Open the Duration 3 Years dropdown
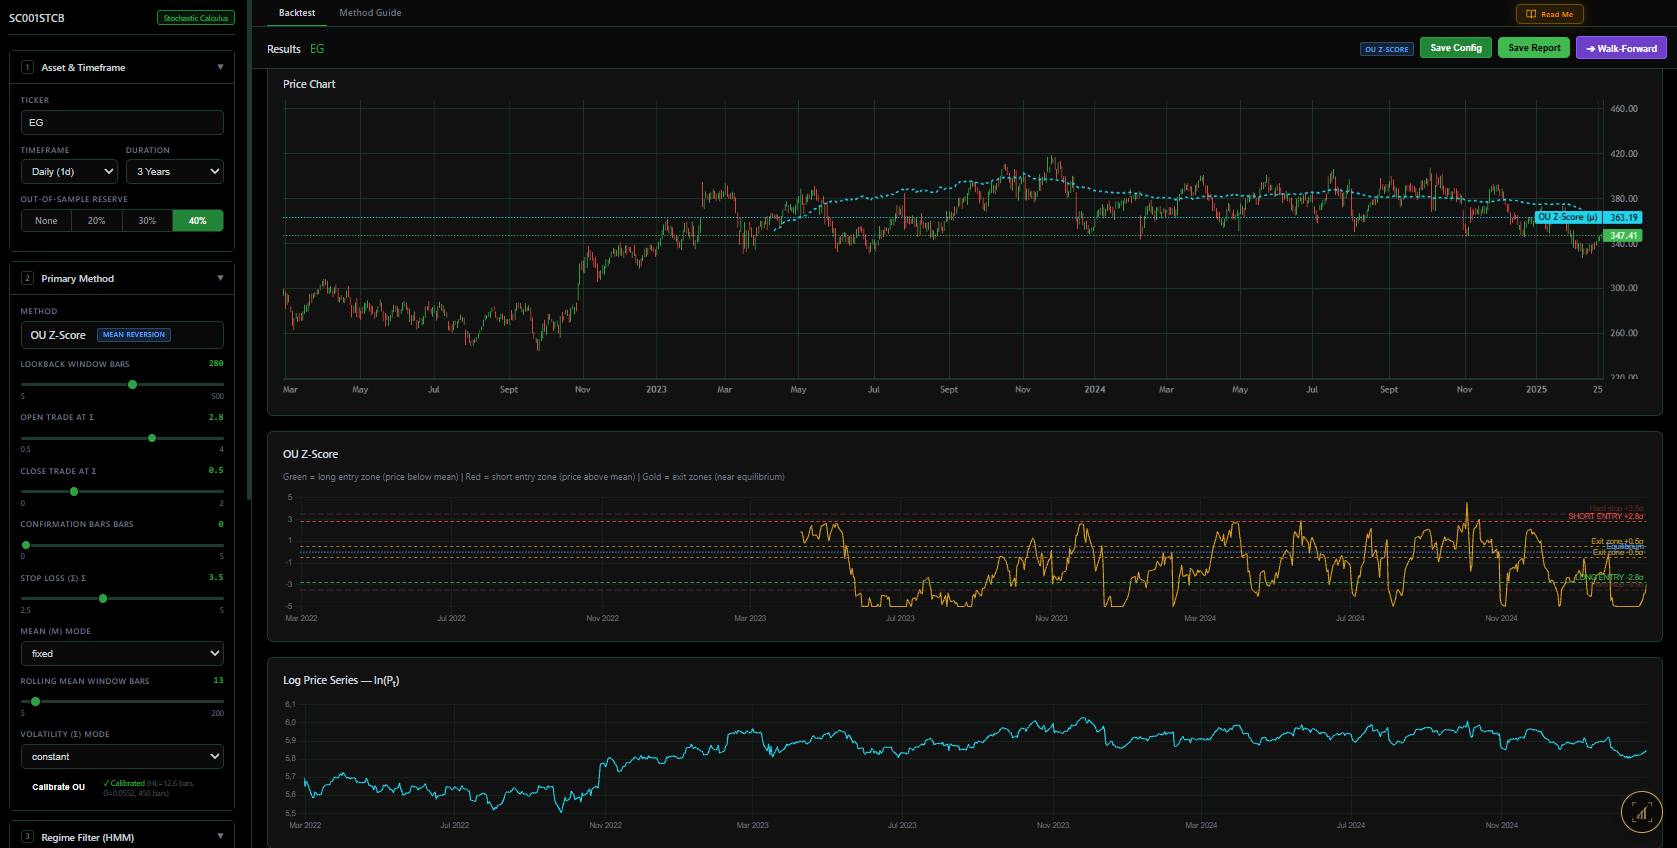Image resolution: width=1677 pixels, height=848 pixels. point(174,171)
